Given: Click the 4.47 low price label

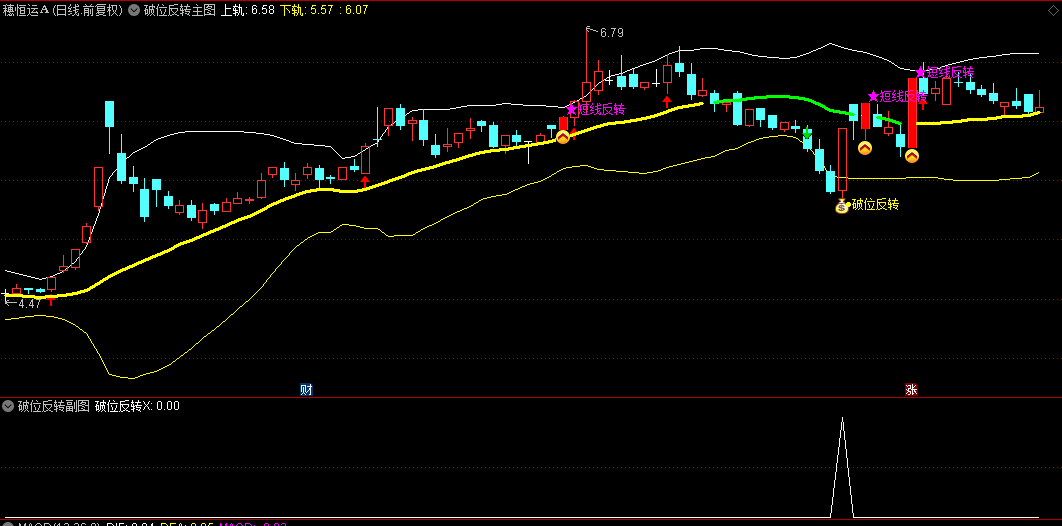Looking at the screenshot, I should 30,304.
